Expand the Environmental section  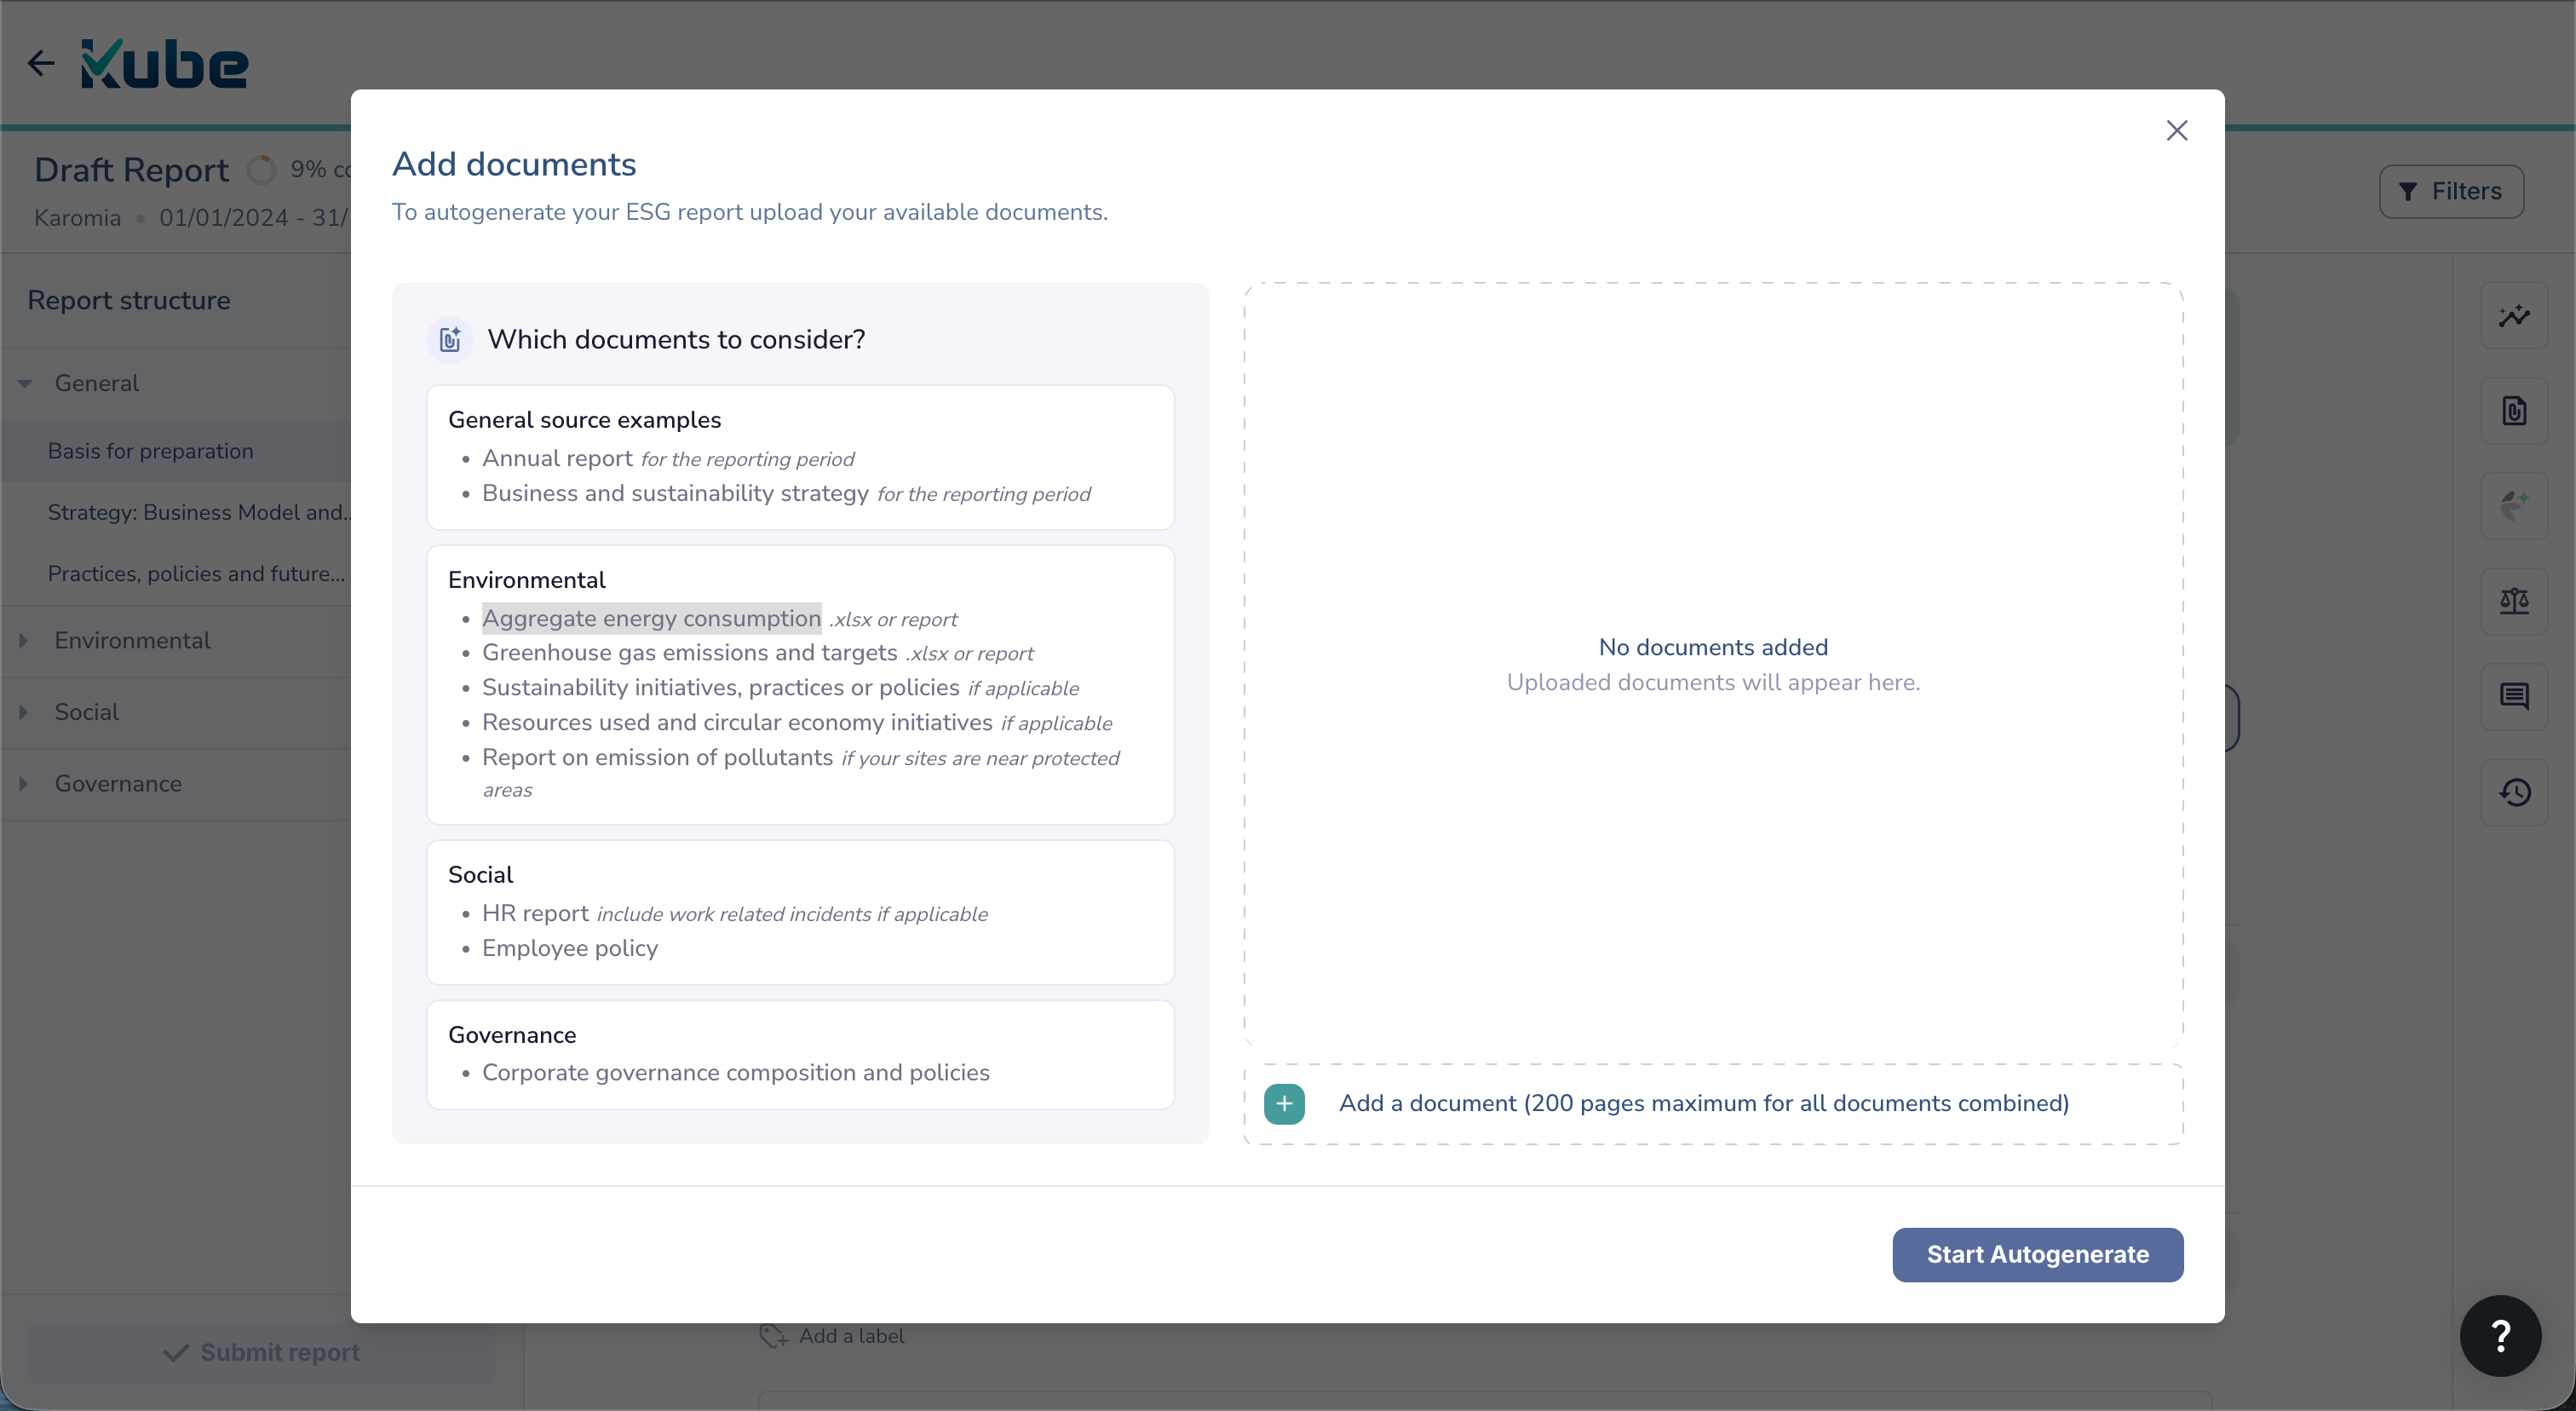[24, 641]
